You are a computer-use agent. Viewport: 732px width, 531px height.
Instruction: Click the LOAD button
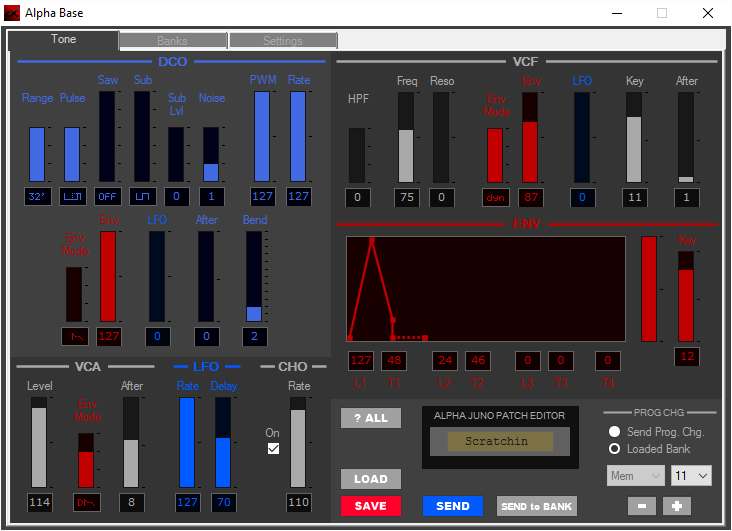tap(371, 479)
